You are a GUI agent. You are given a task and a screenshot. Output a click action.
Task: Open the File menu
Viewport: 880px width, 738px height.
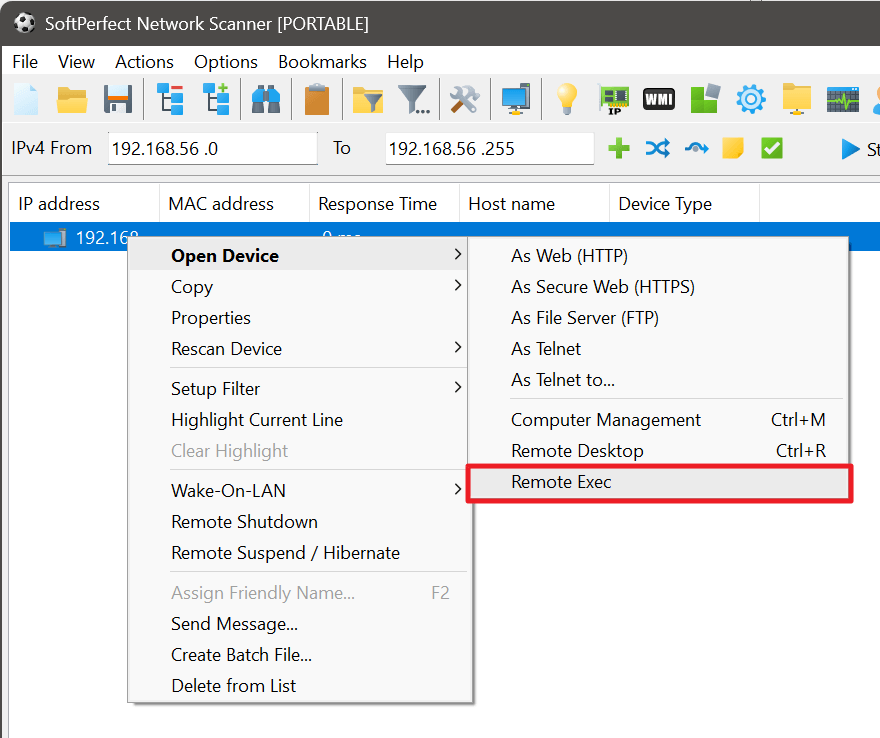(x=25, y=62)
